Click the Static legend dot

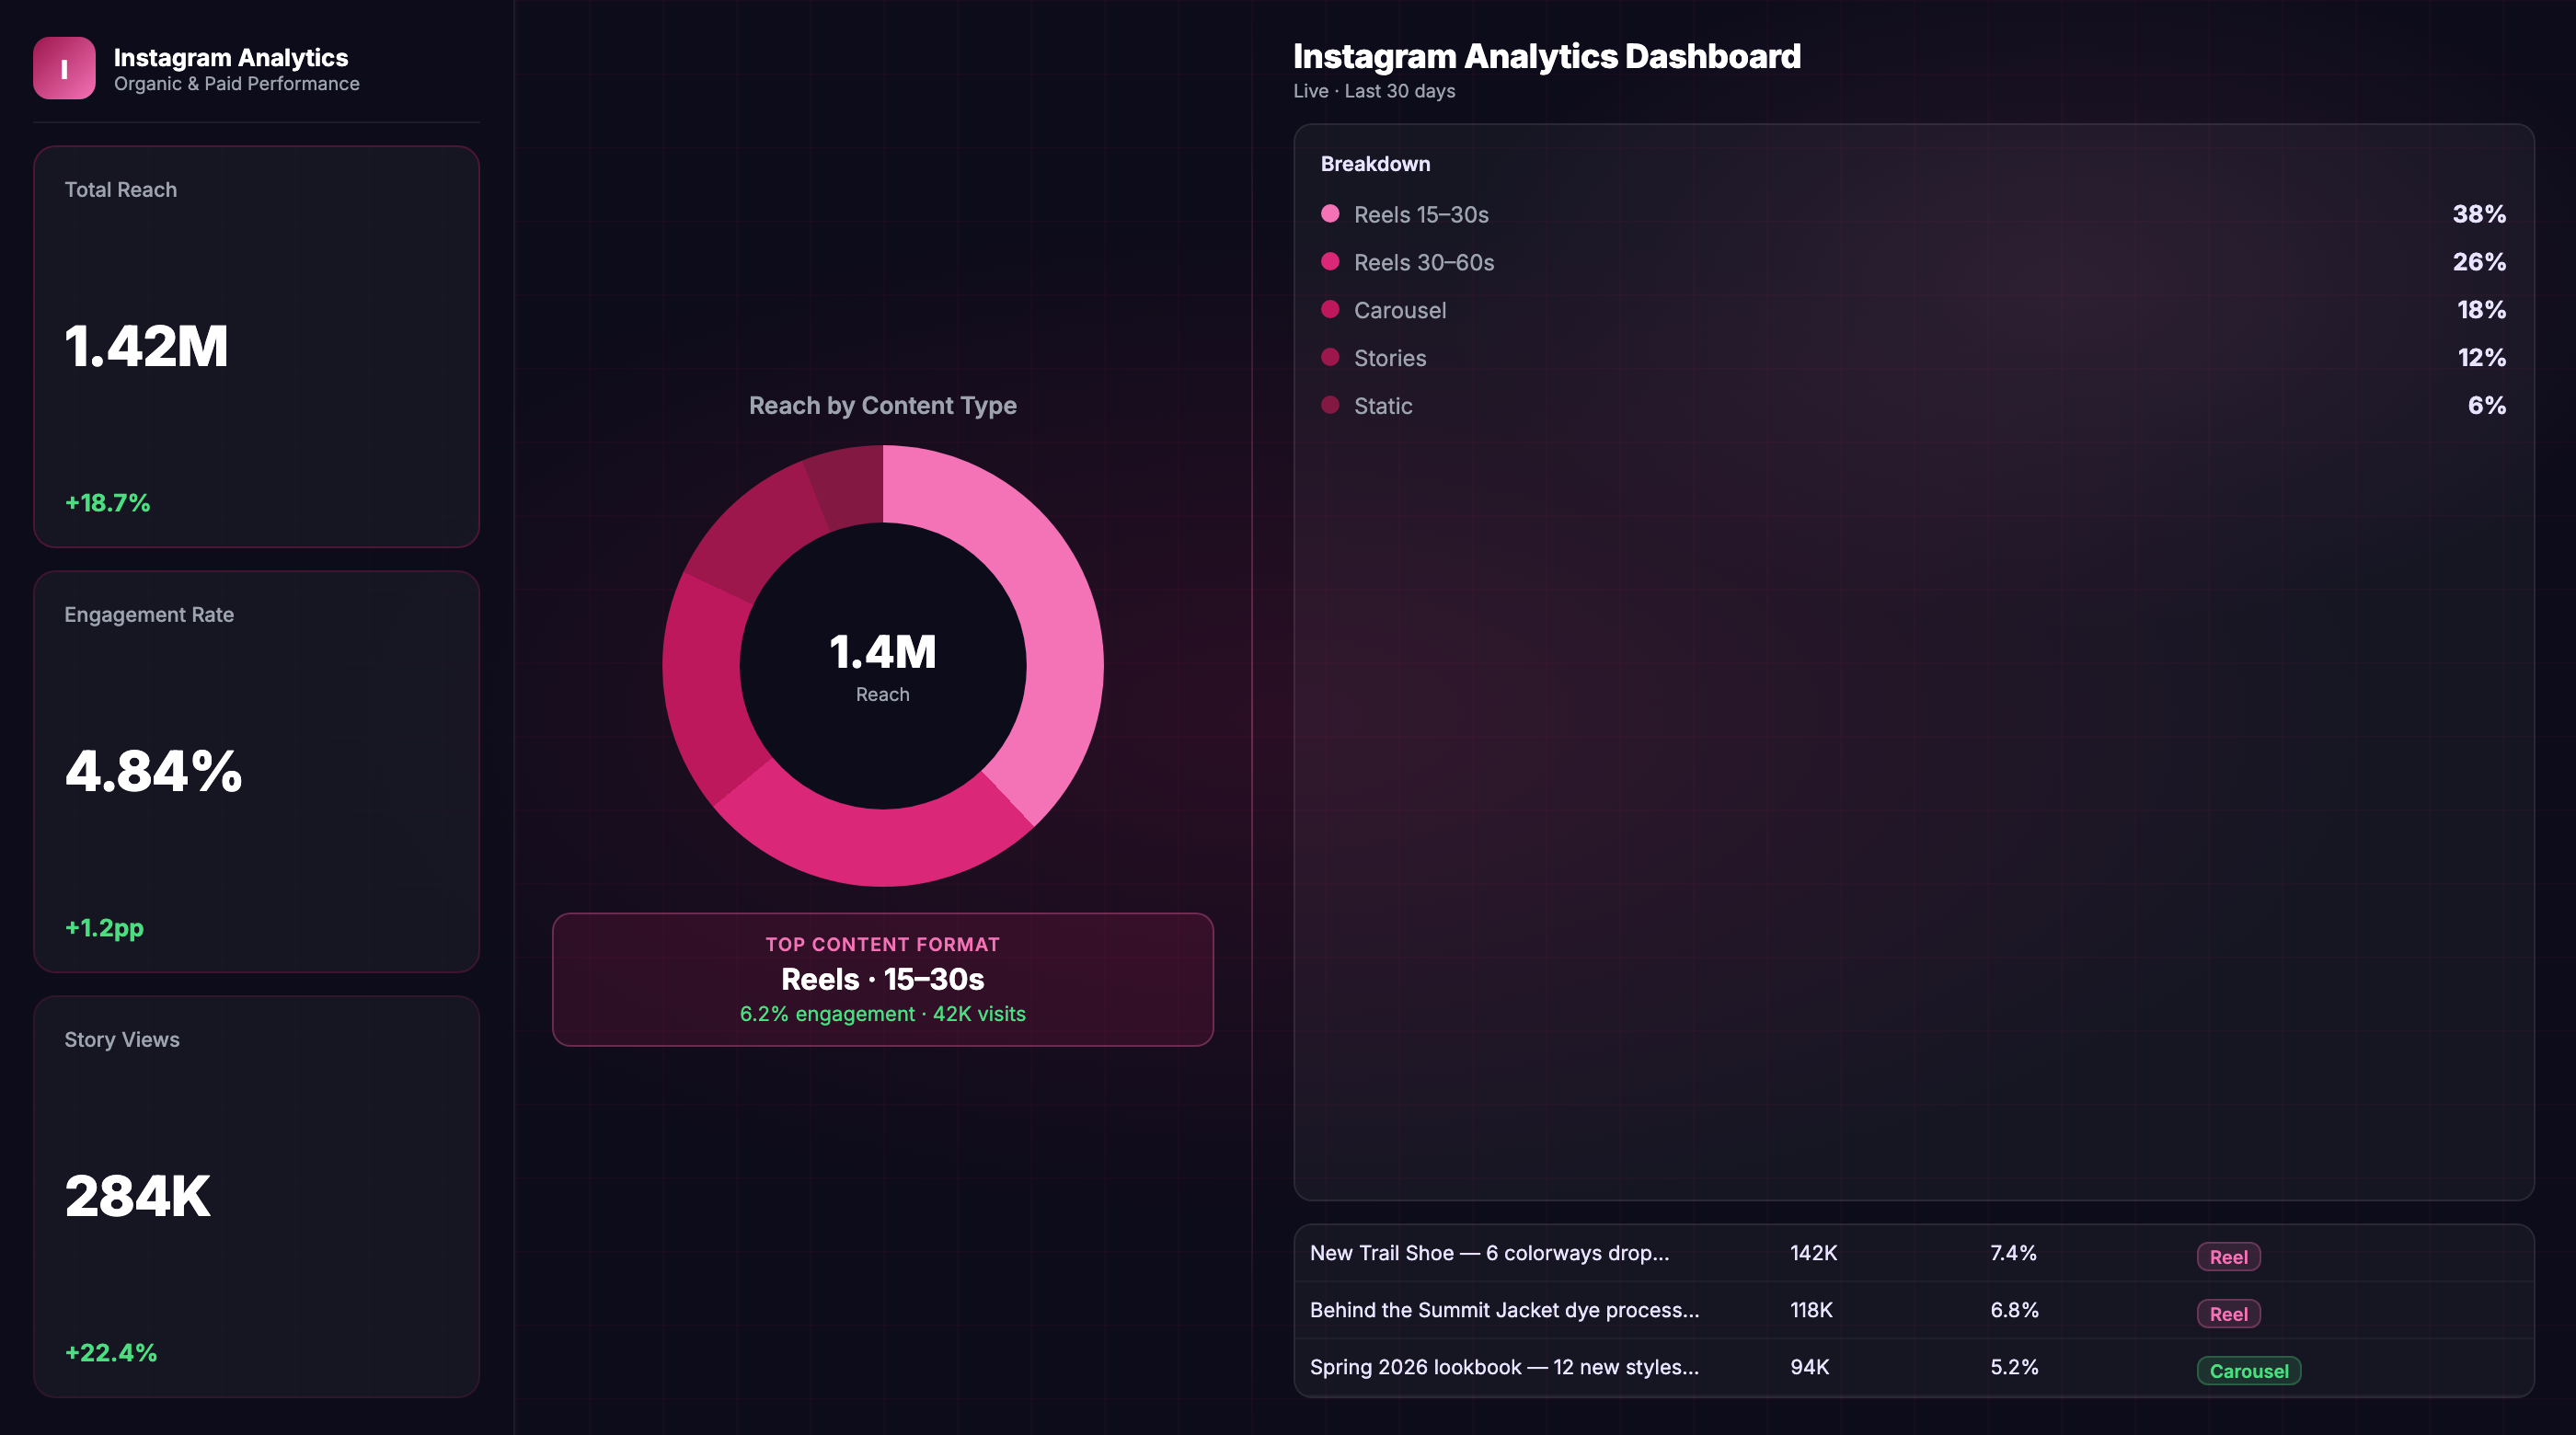coord(1330,406)
